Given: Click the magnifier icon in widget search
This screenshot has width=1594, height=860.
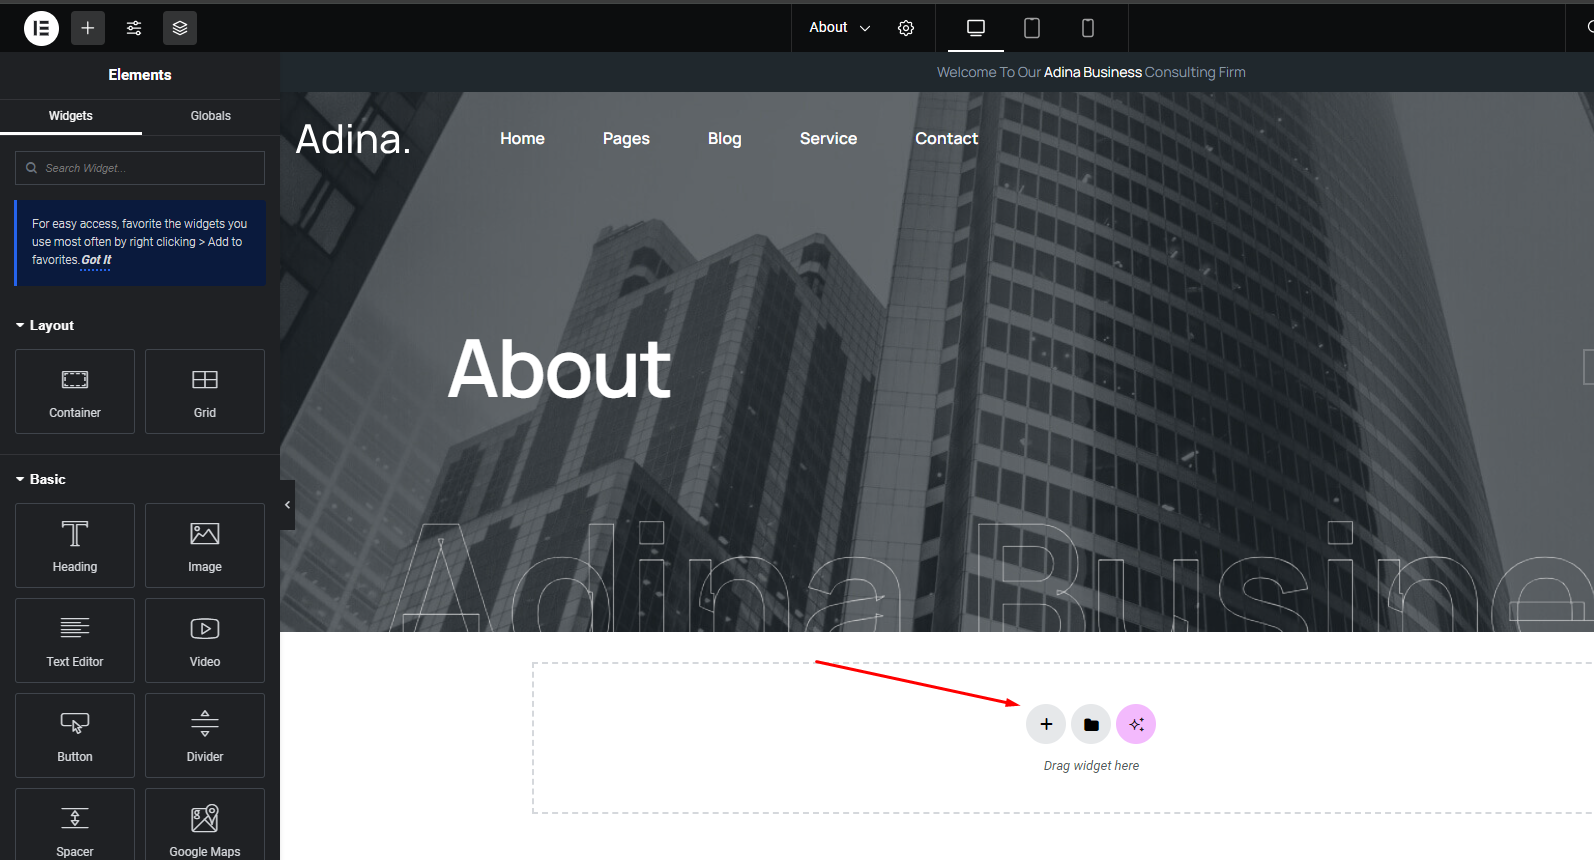Looking at the screenshot, I should (x=32, y=168).
